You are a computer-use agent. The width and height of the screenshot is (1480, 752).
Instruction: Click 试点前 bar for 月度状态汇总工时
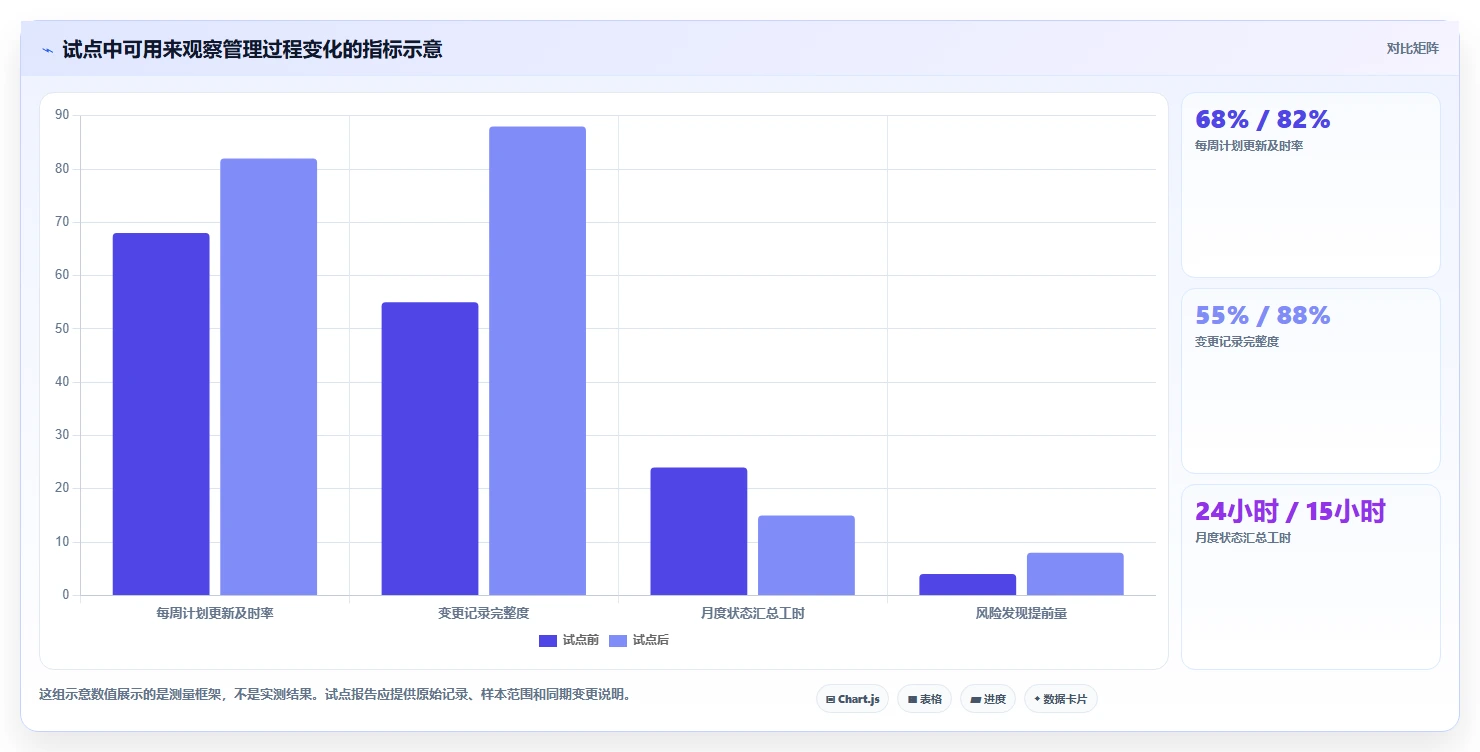(x=699, y=531)
